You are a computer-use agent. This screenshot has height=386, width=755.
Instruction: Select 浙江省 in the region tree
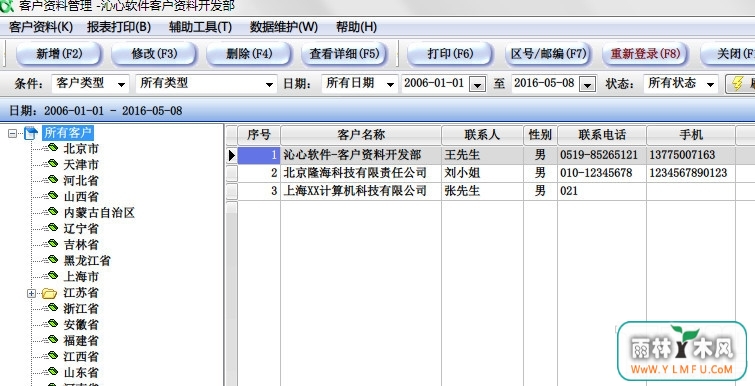[81, 308]
